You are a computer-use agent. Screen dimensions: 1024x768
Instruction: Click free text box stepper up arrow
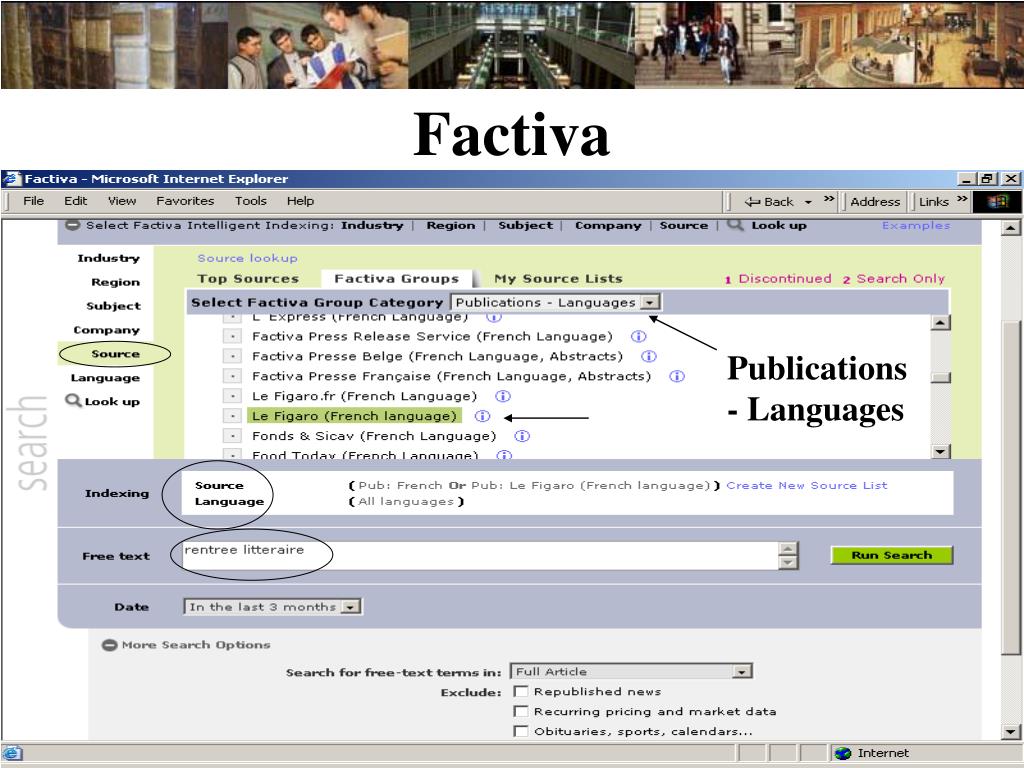(x=788, y=549)
